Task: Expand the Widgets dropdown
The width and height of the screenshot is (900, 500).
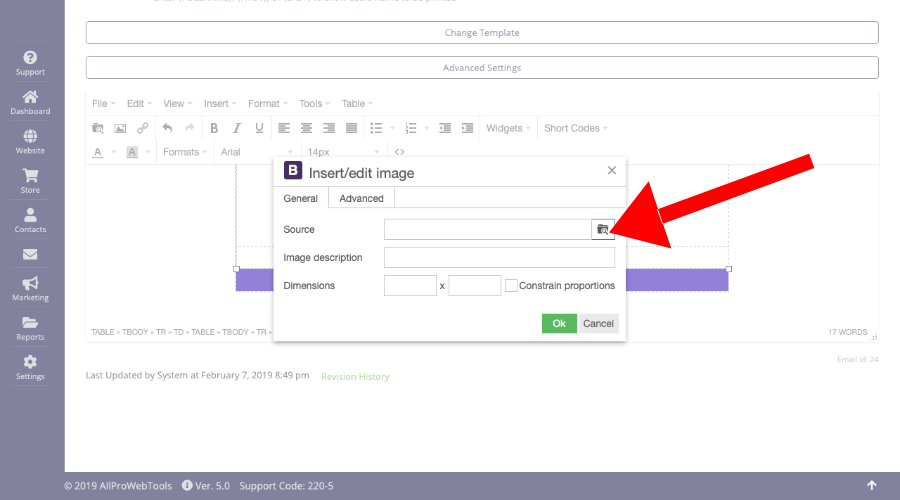Action: [508, 128]
